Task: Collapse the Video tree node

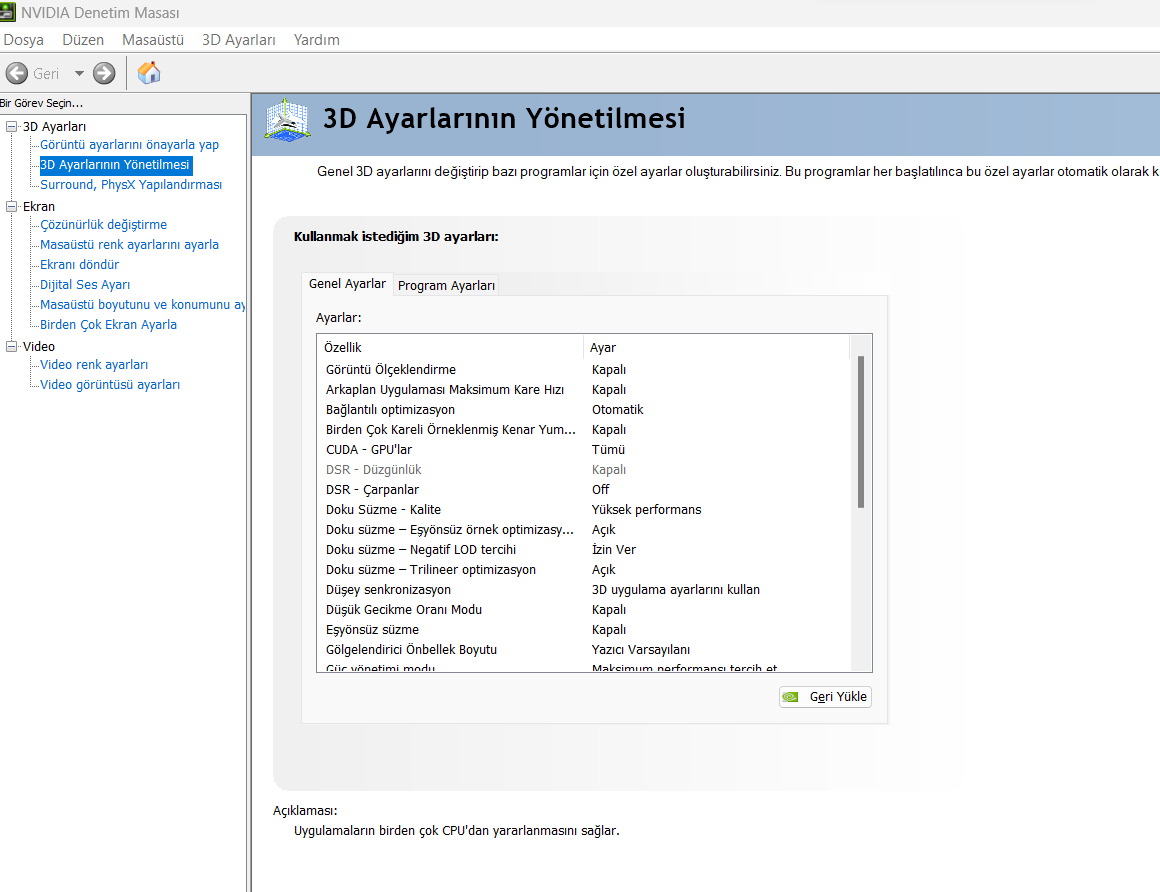Action: click(x=11, y=346)
